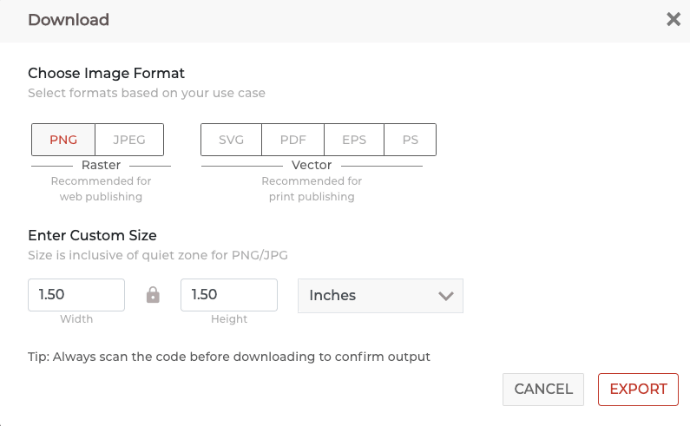The height and width of the screenshot is (426, 690).
Task: Click the Vector group label
Action: tap(312, 165)
